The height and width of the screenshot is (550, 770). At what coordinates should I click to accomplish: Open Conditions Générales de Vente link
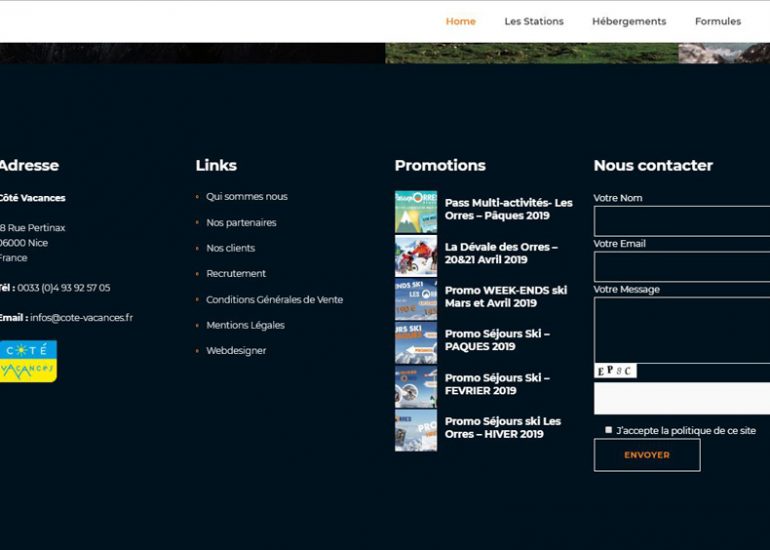tap(274, 300)
